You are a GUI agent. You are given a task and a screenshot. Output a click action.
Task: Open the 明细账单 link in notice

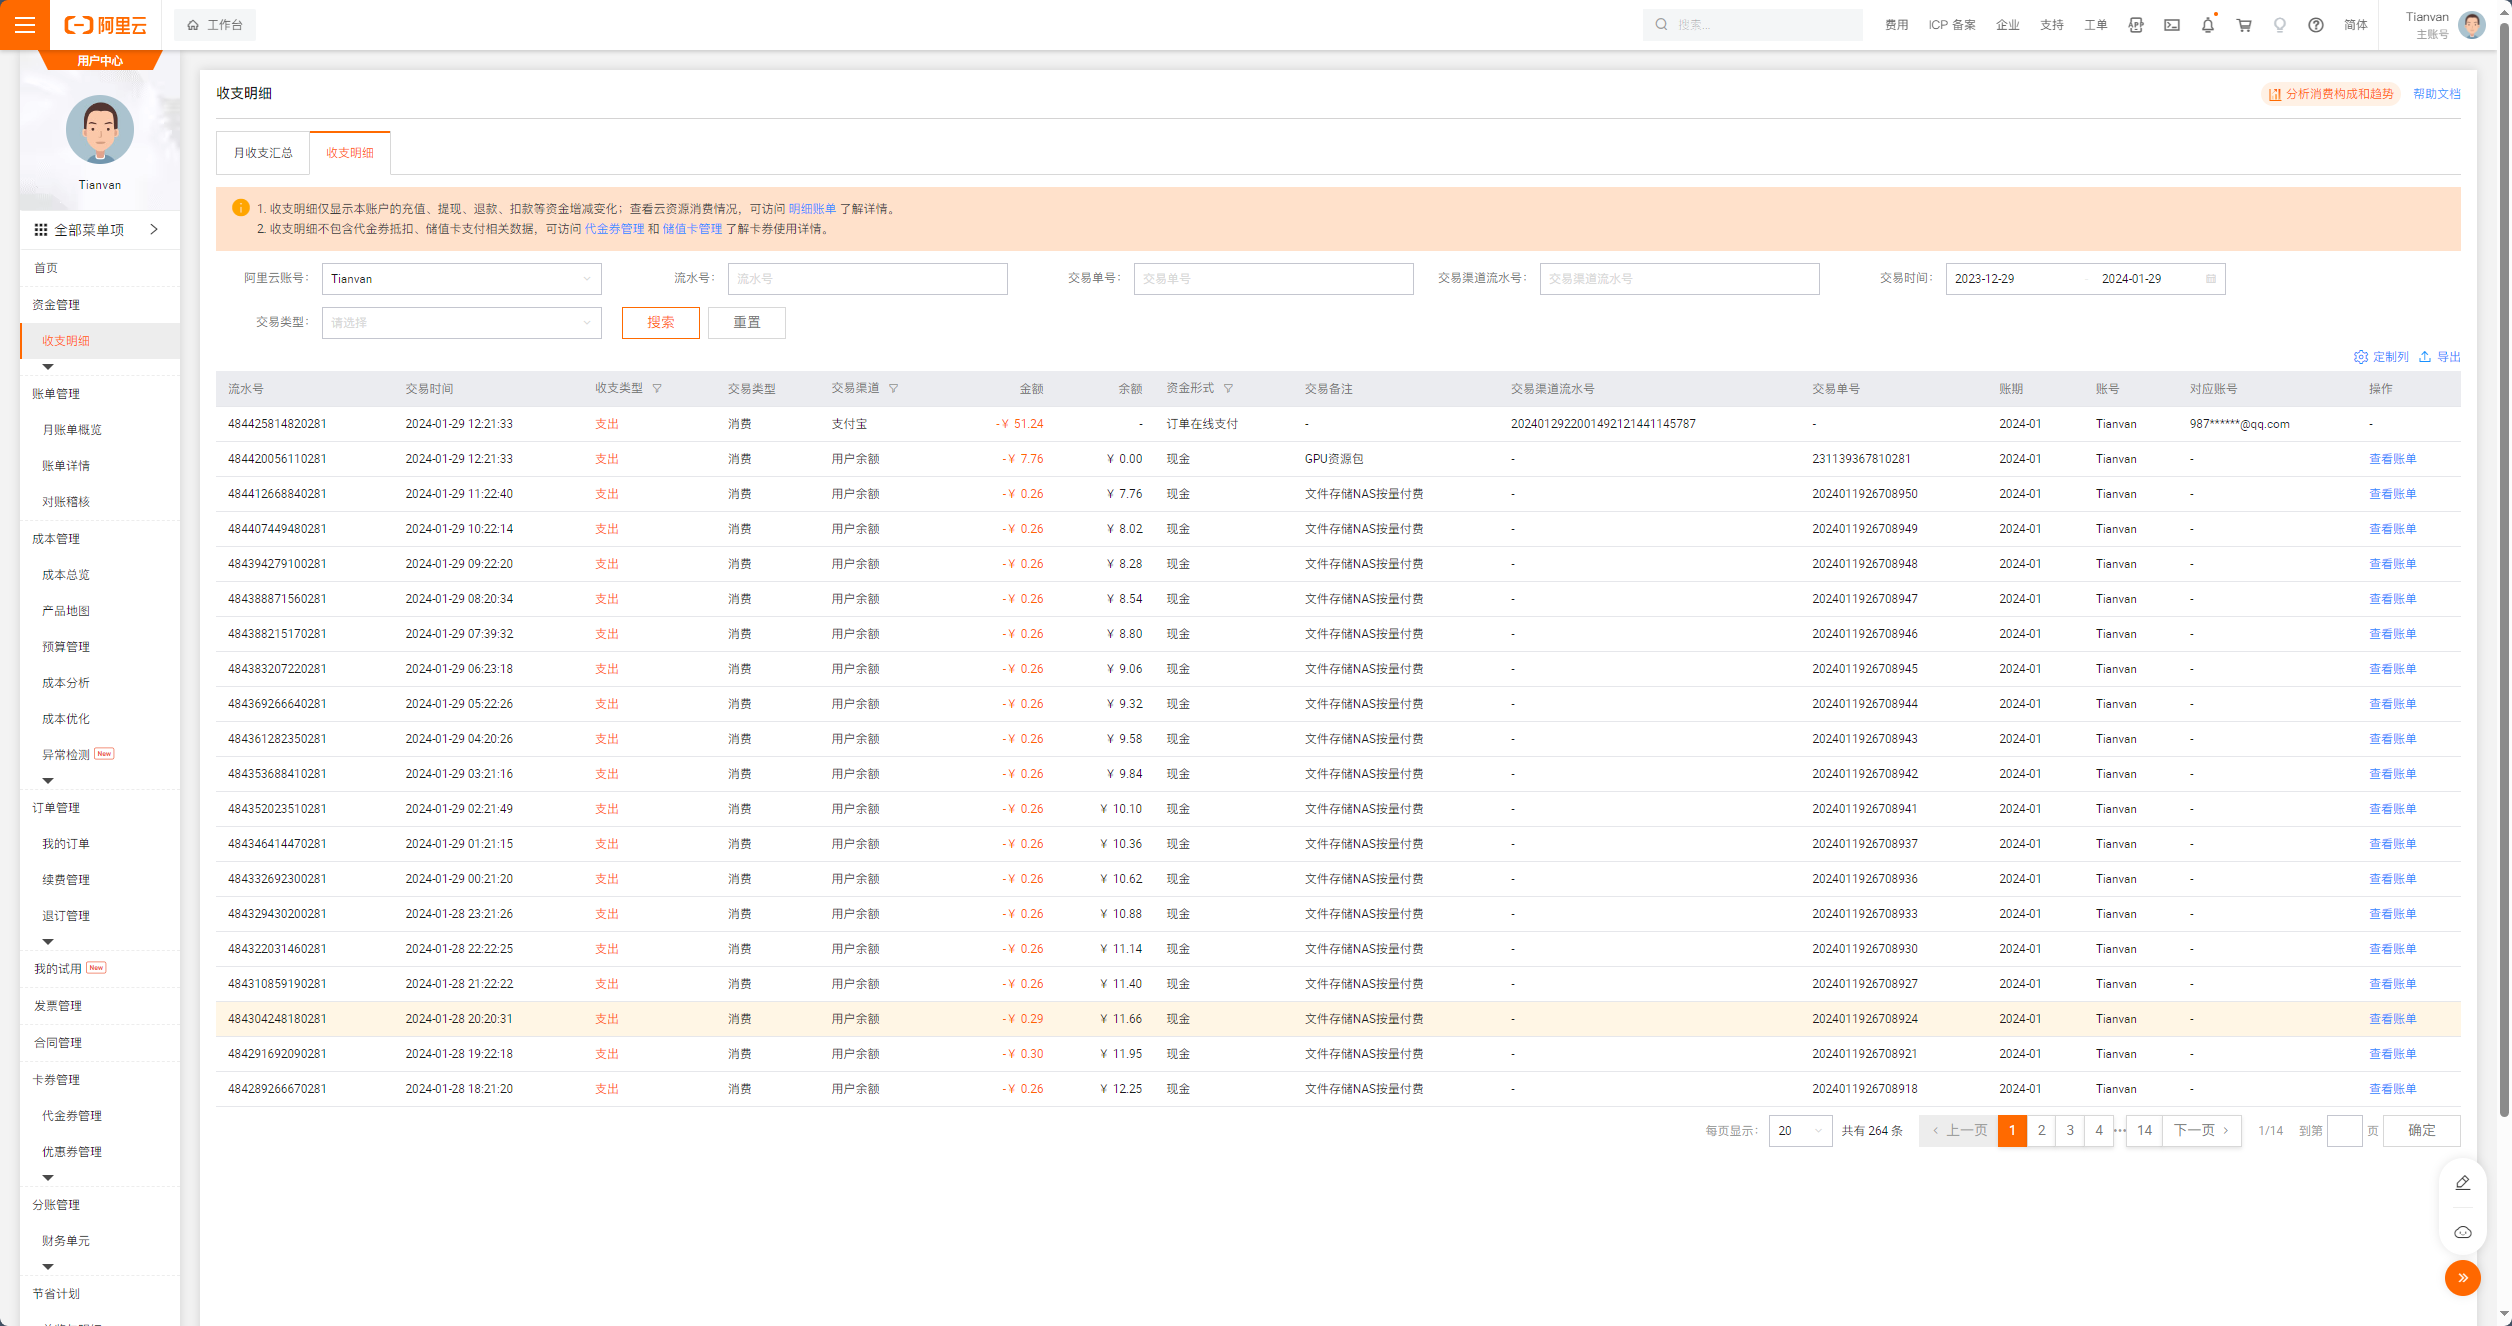(812, 209)
